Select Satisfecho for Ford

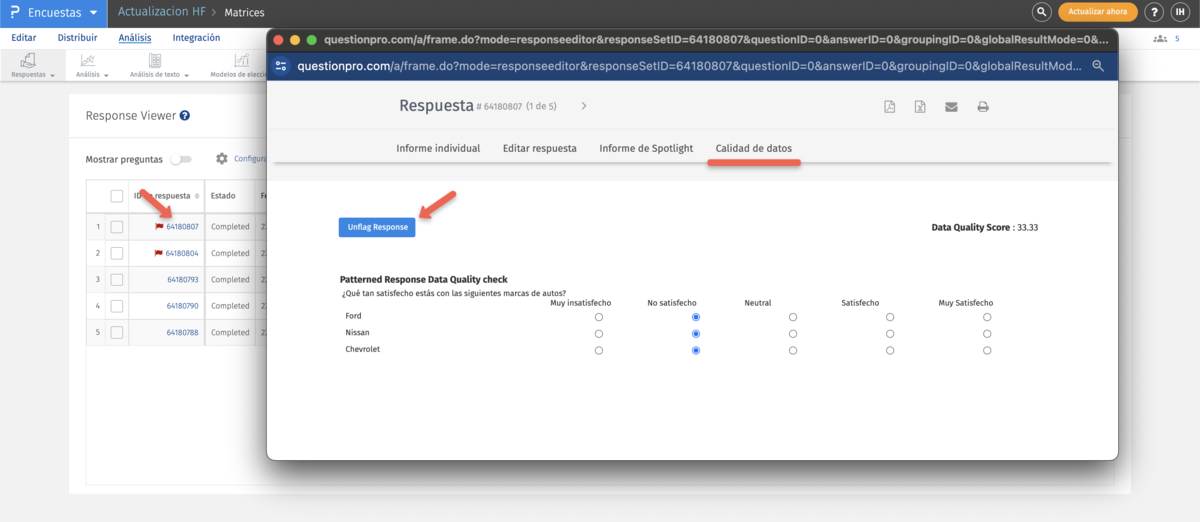point(890,317)
